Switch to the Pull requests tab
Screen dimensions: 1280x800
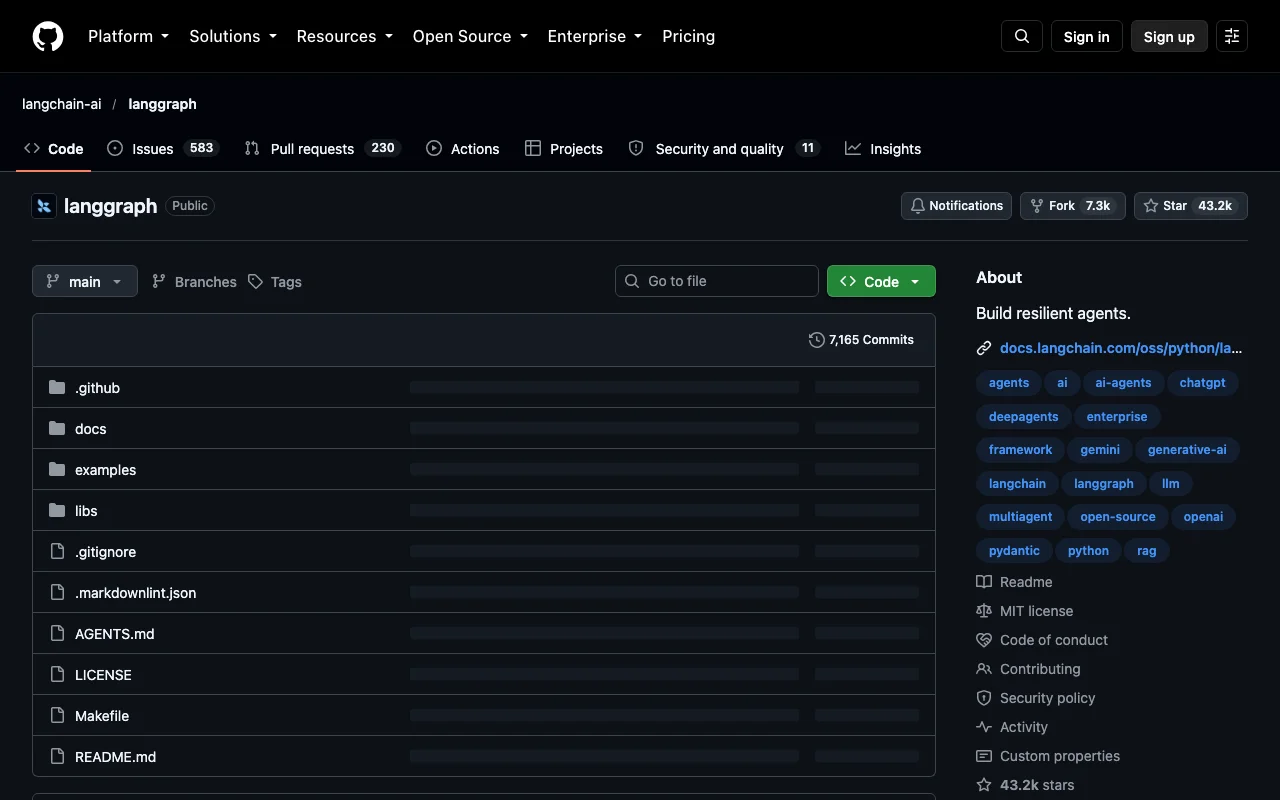tap(321, 148)
